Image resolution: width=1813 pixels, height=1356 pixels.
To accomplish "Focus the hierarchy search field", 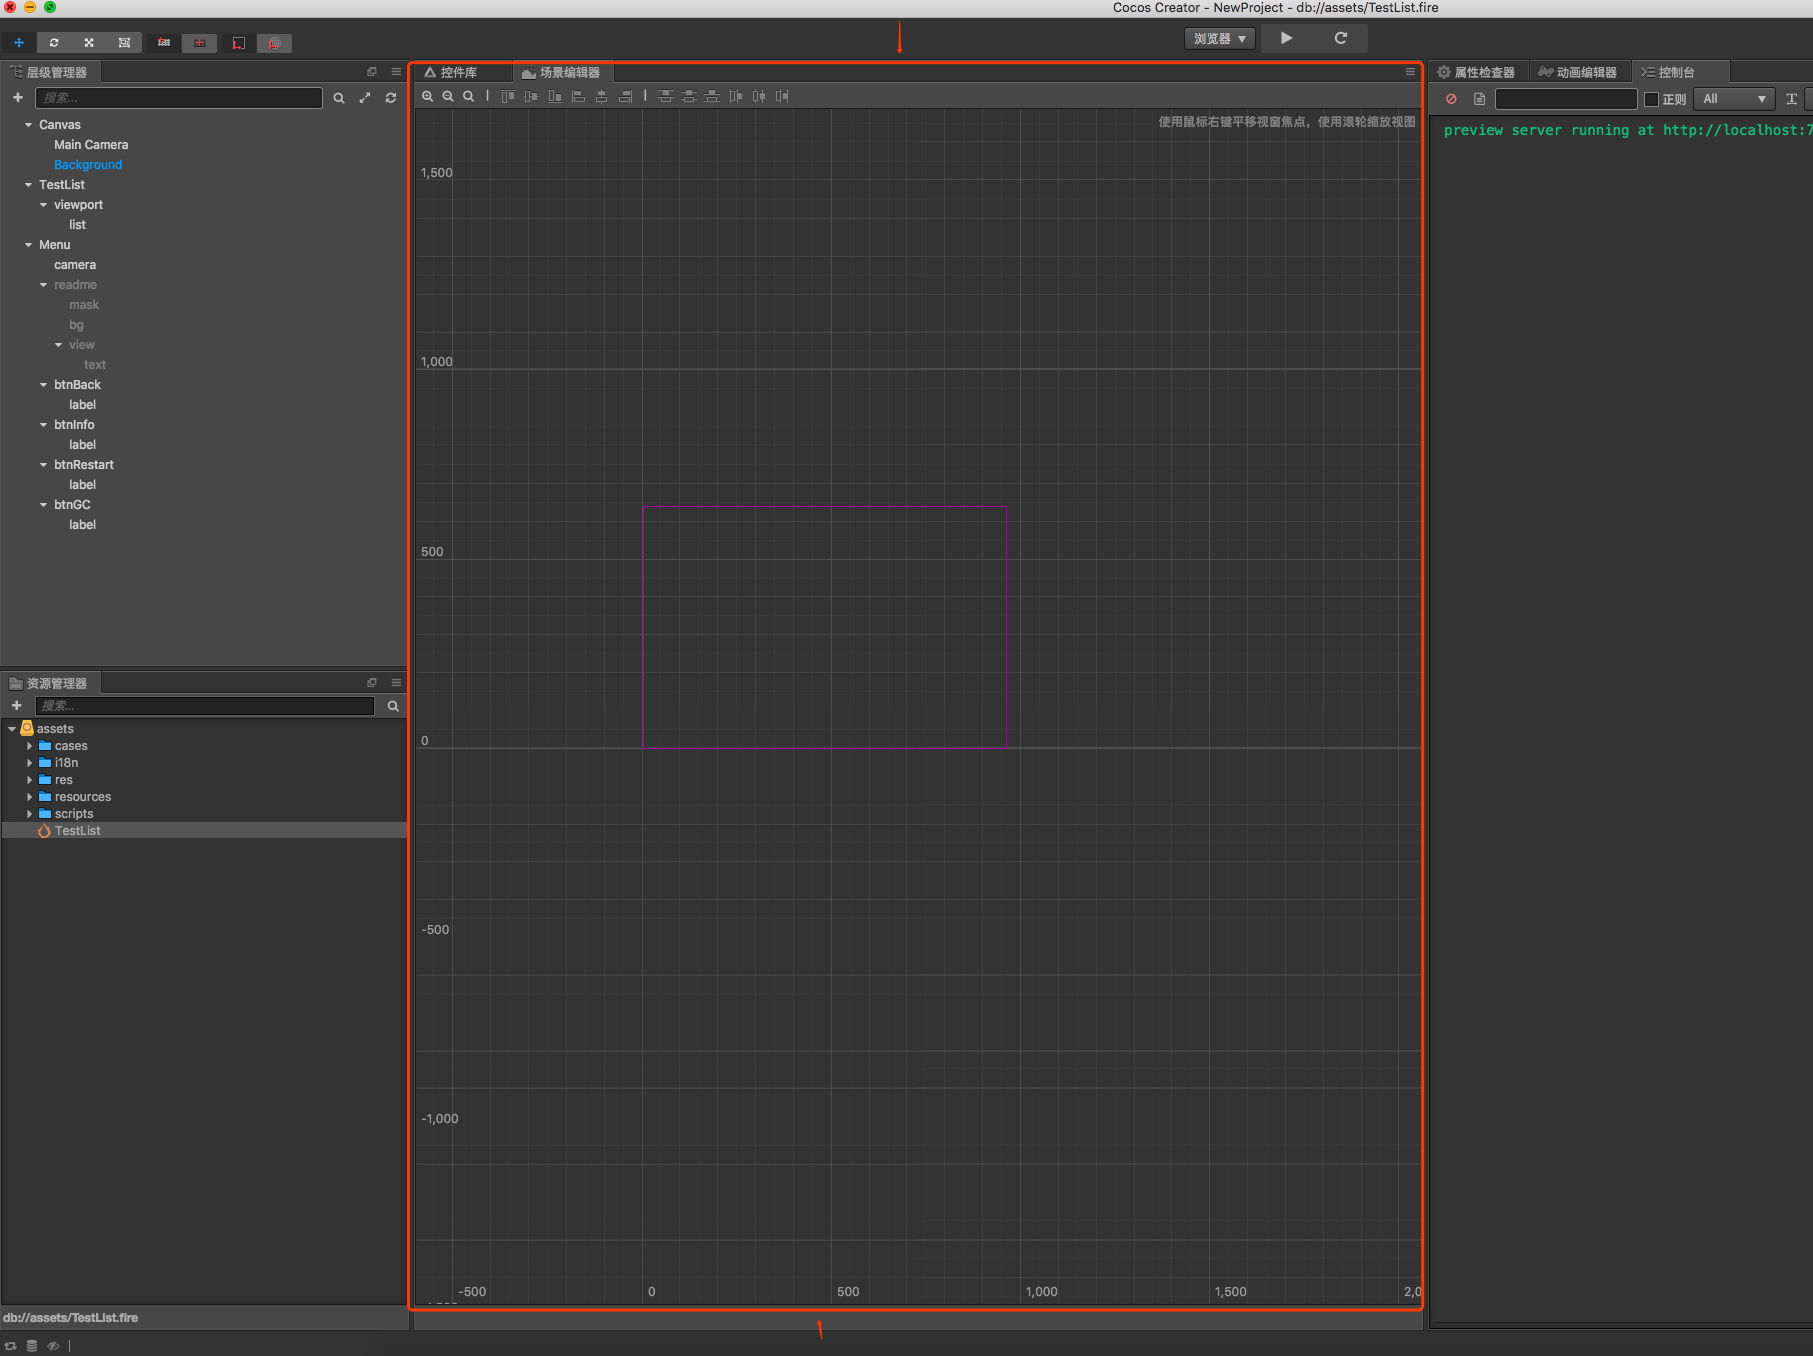I will [x=179, y=98].
